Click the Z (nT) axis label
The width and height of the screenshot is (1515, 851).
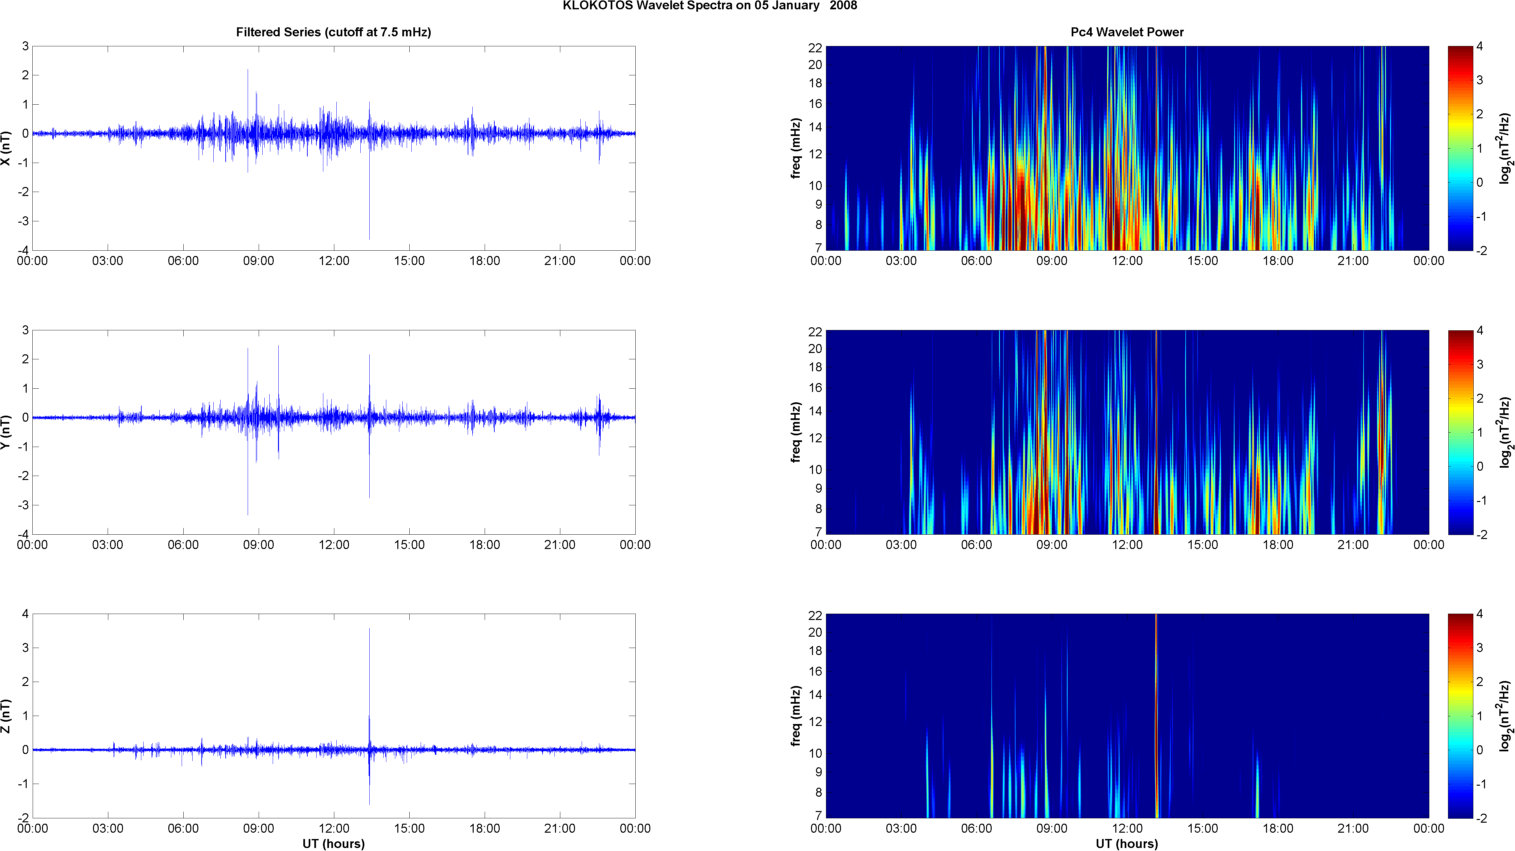click(6, 716)
